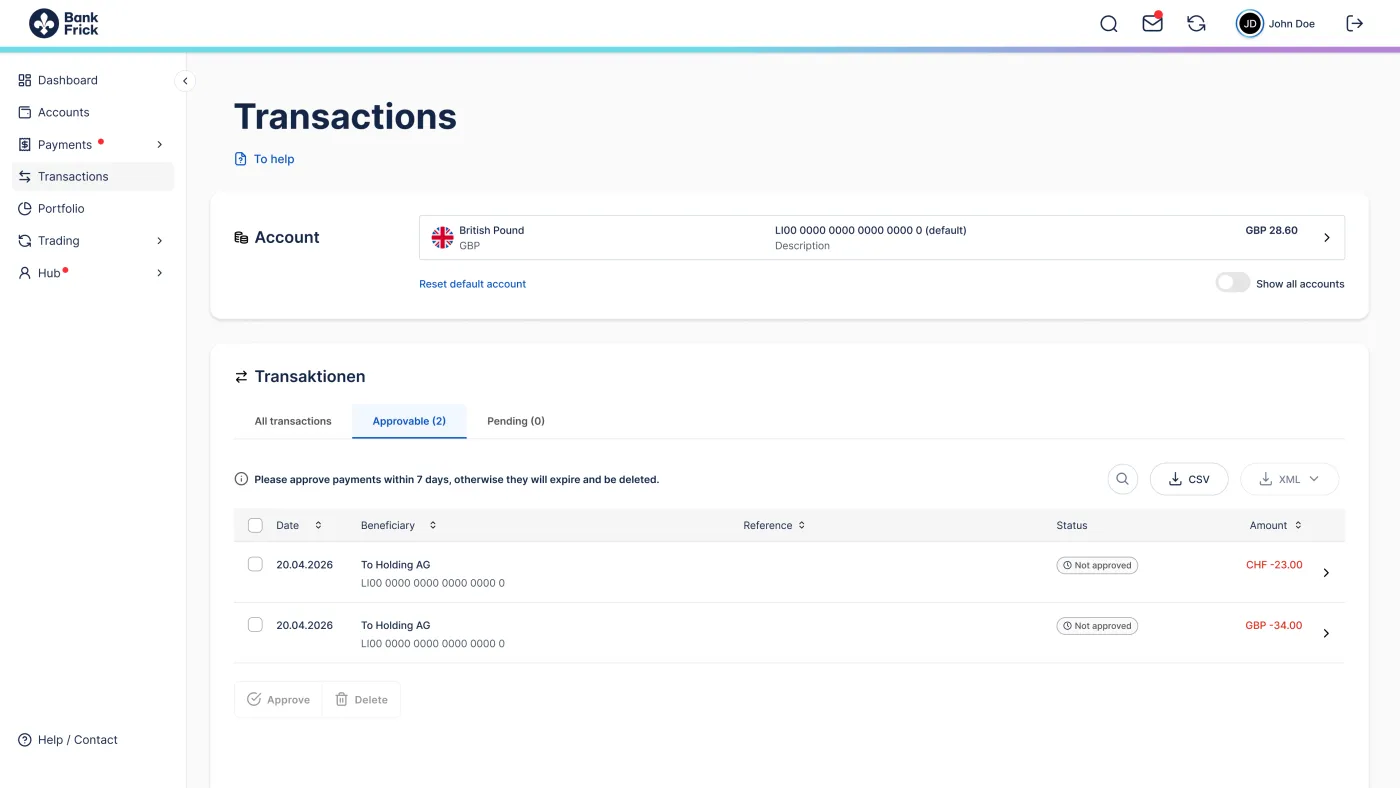Download transactions as CSV

coord(1189,479)
